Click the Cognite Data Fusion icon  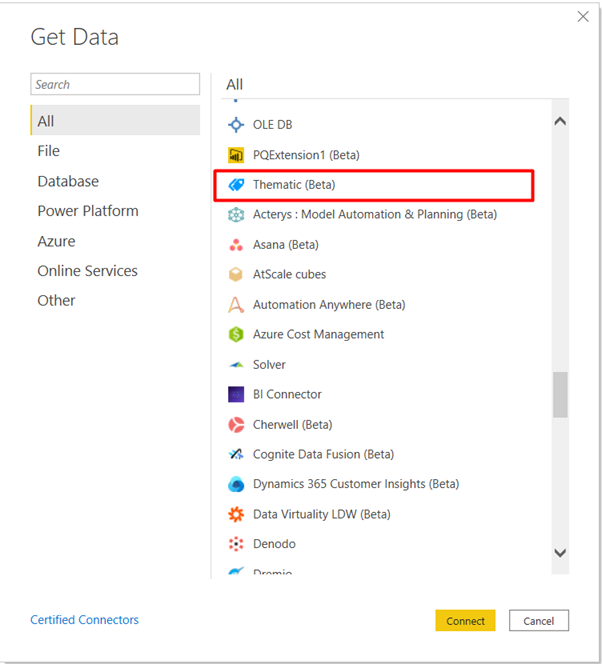pos(236,454)
